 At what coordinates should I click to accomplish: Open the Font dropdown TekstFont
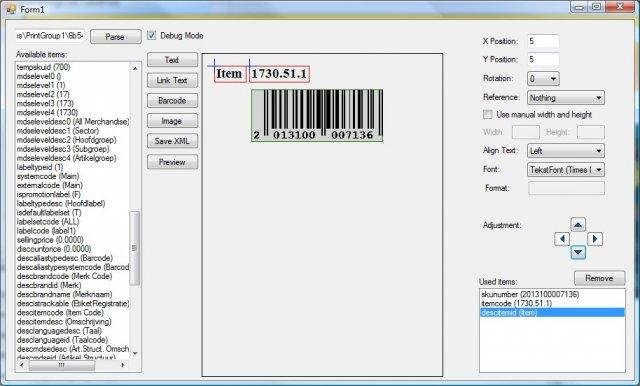click(x=566, y=170)
